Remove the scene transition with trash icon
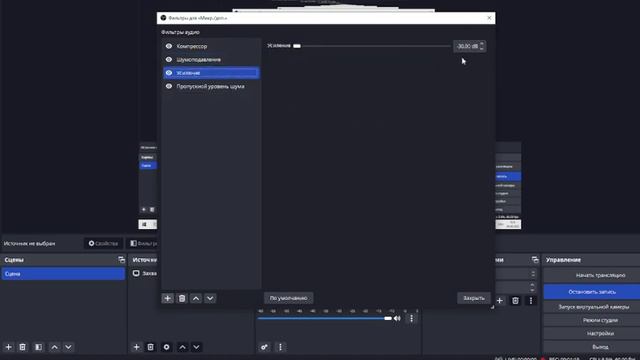The image size is (640, 360). tap(515, 301)
